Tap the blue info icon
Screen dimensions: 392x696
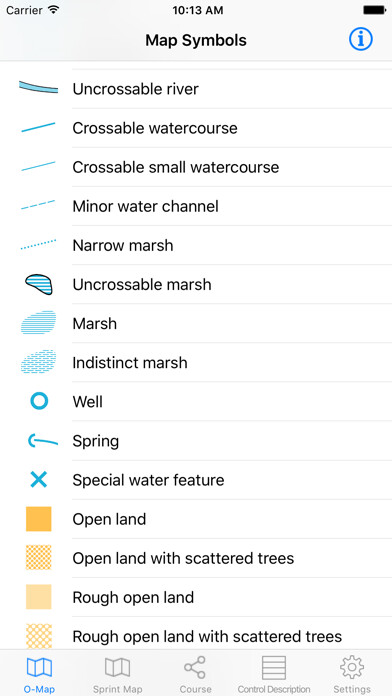(360, 40)
